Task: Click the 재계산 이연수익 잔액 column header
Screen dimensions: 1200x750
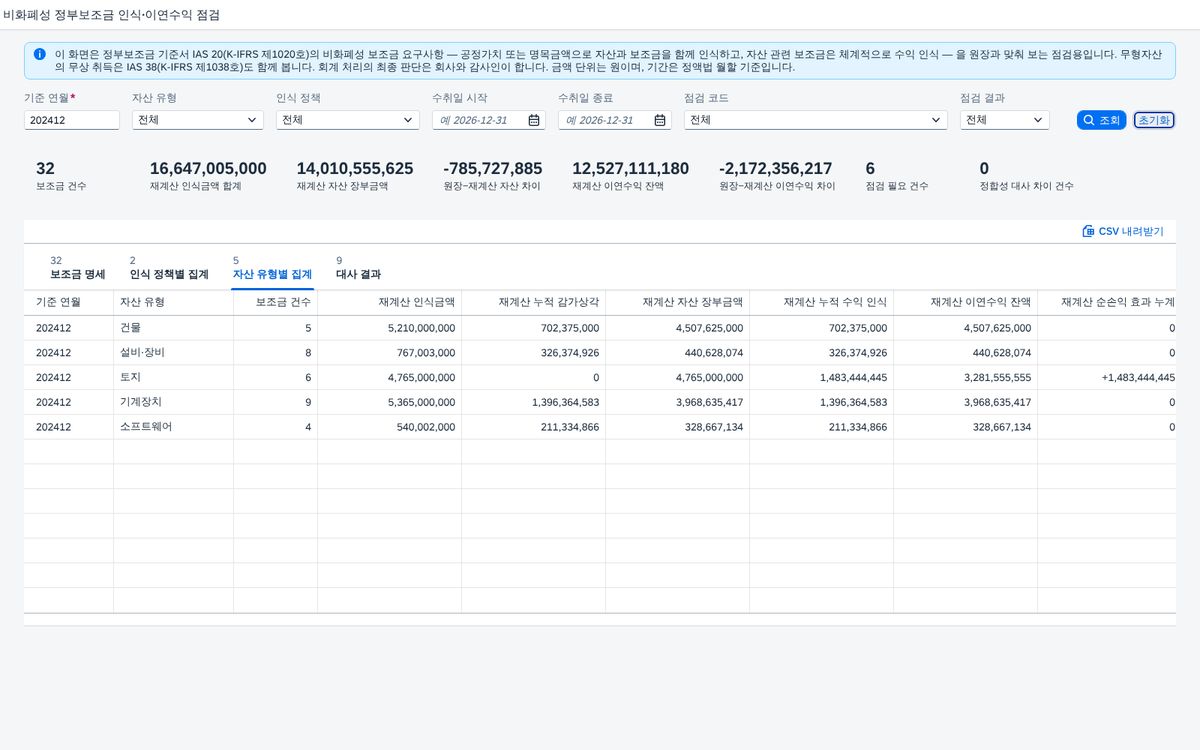Action: point(965,302)
